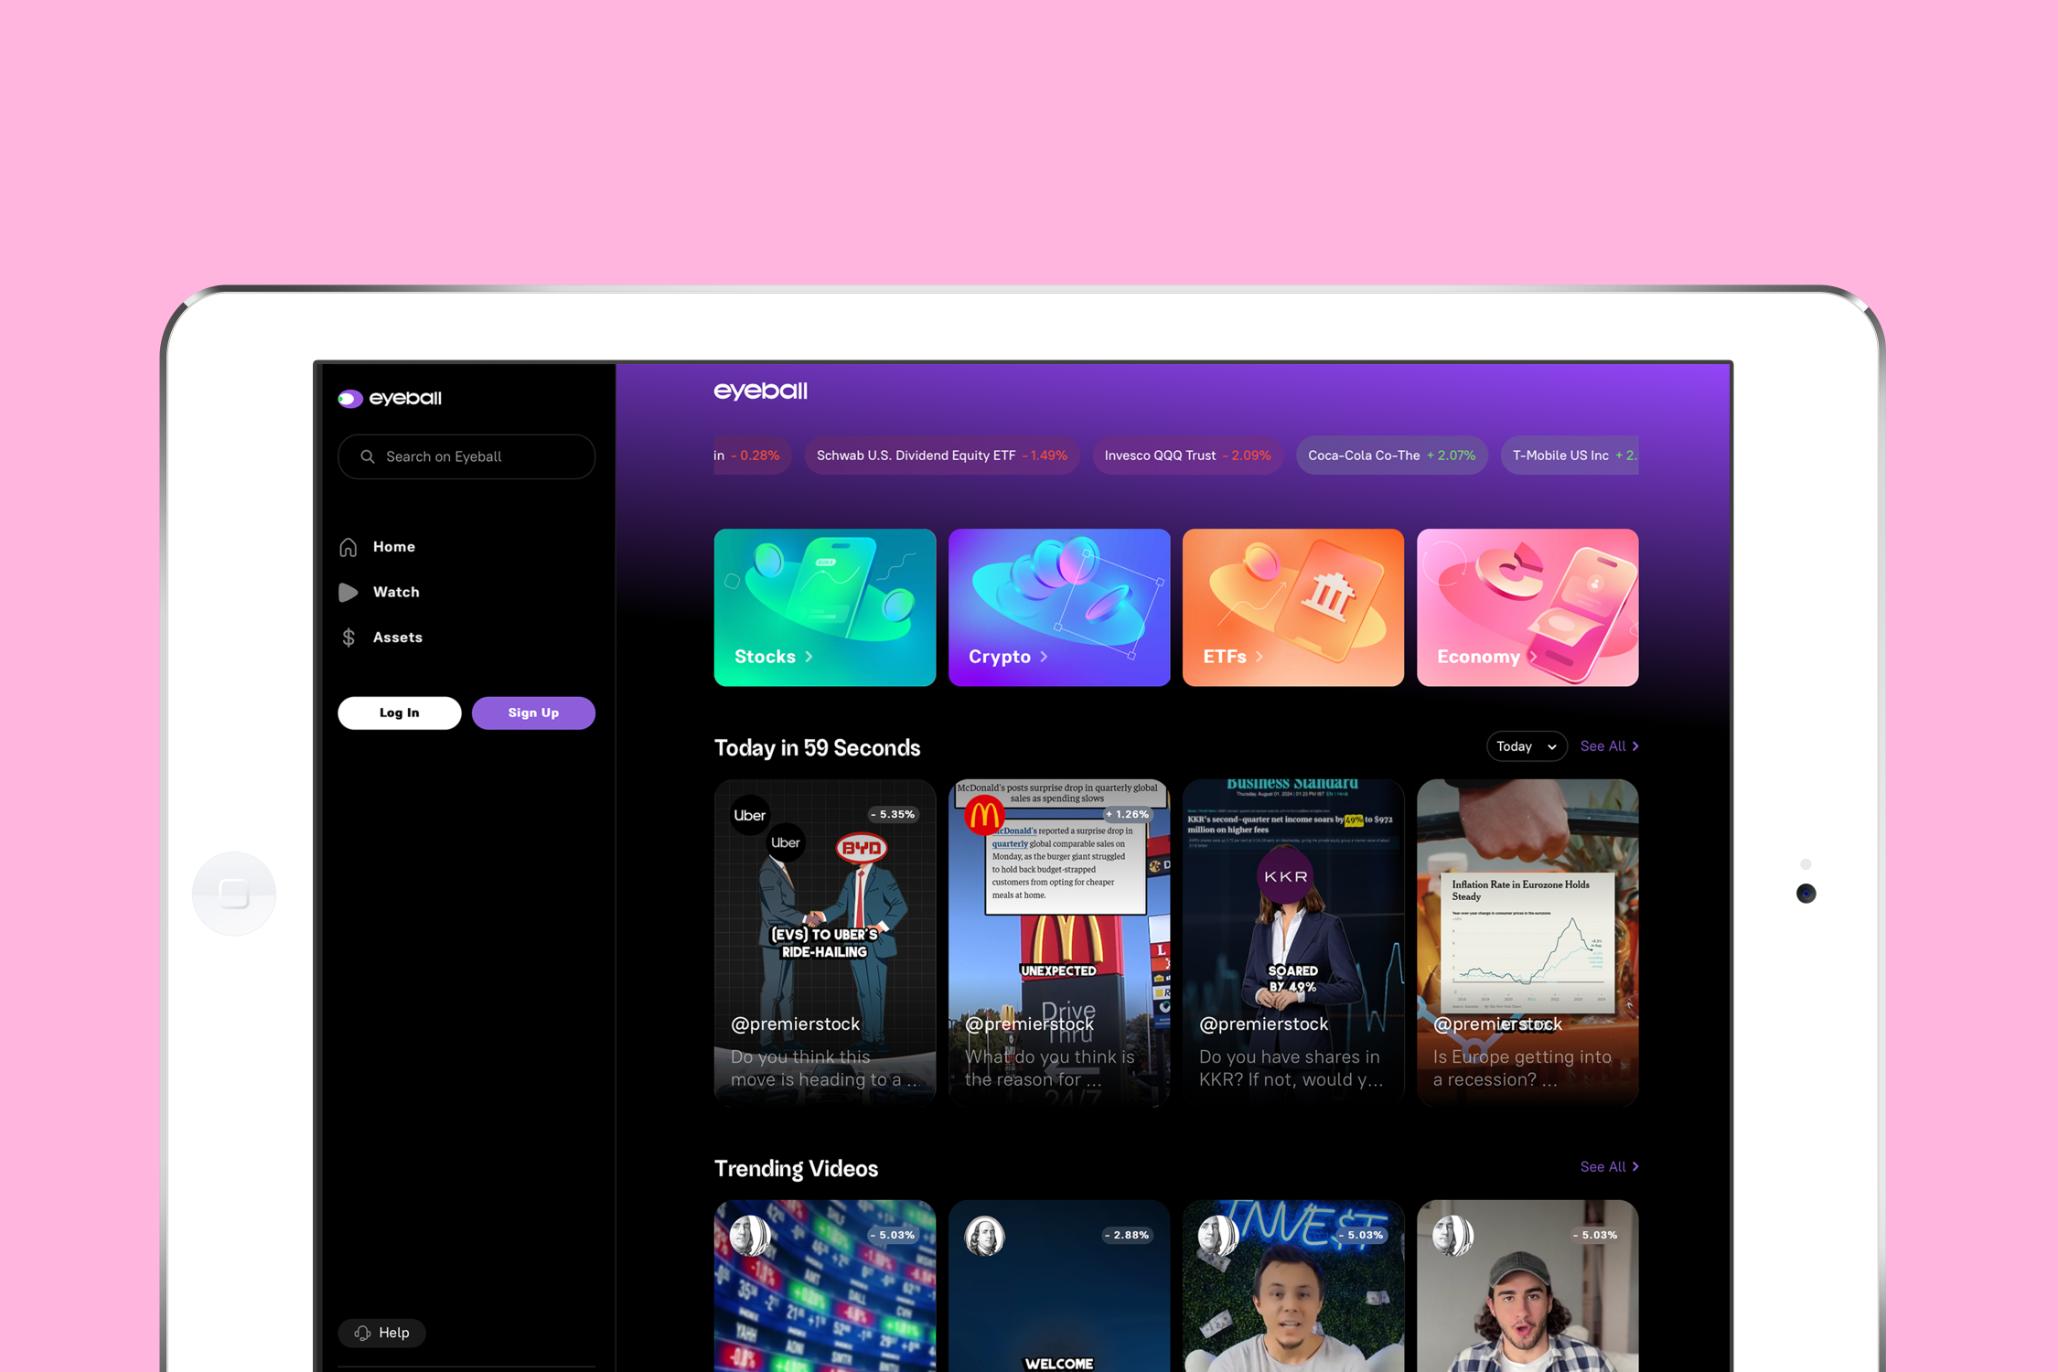The height and width of the screenshot is (1372, 2058).
Task: Click the KKR logo circle on video
Action: pyautogui.click(x=1285, y=876)
